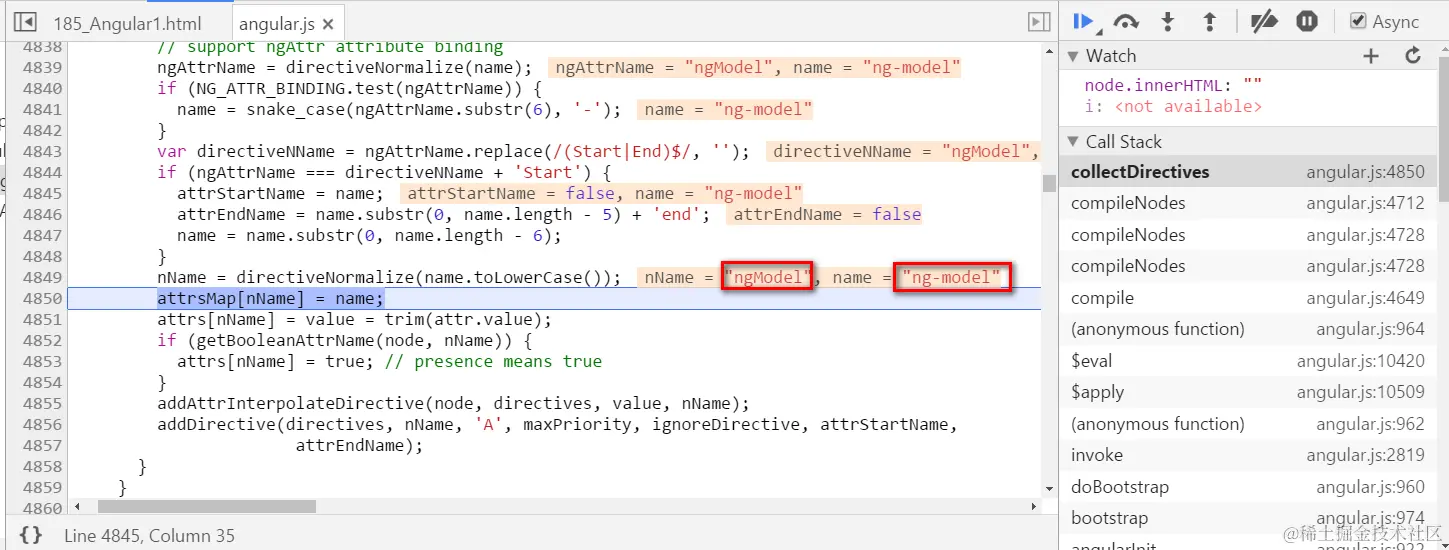Open angular.js:960 source link
This screenshot has width=1449, height=550.
point(1370,487)
